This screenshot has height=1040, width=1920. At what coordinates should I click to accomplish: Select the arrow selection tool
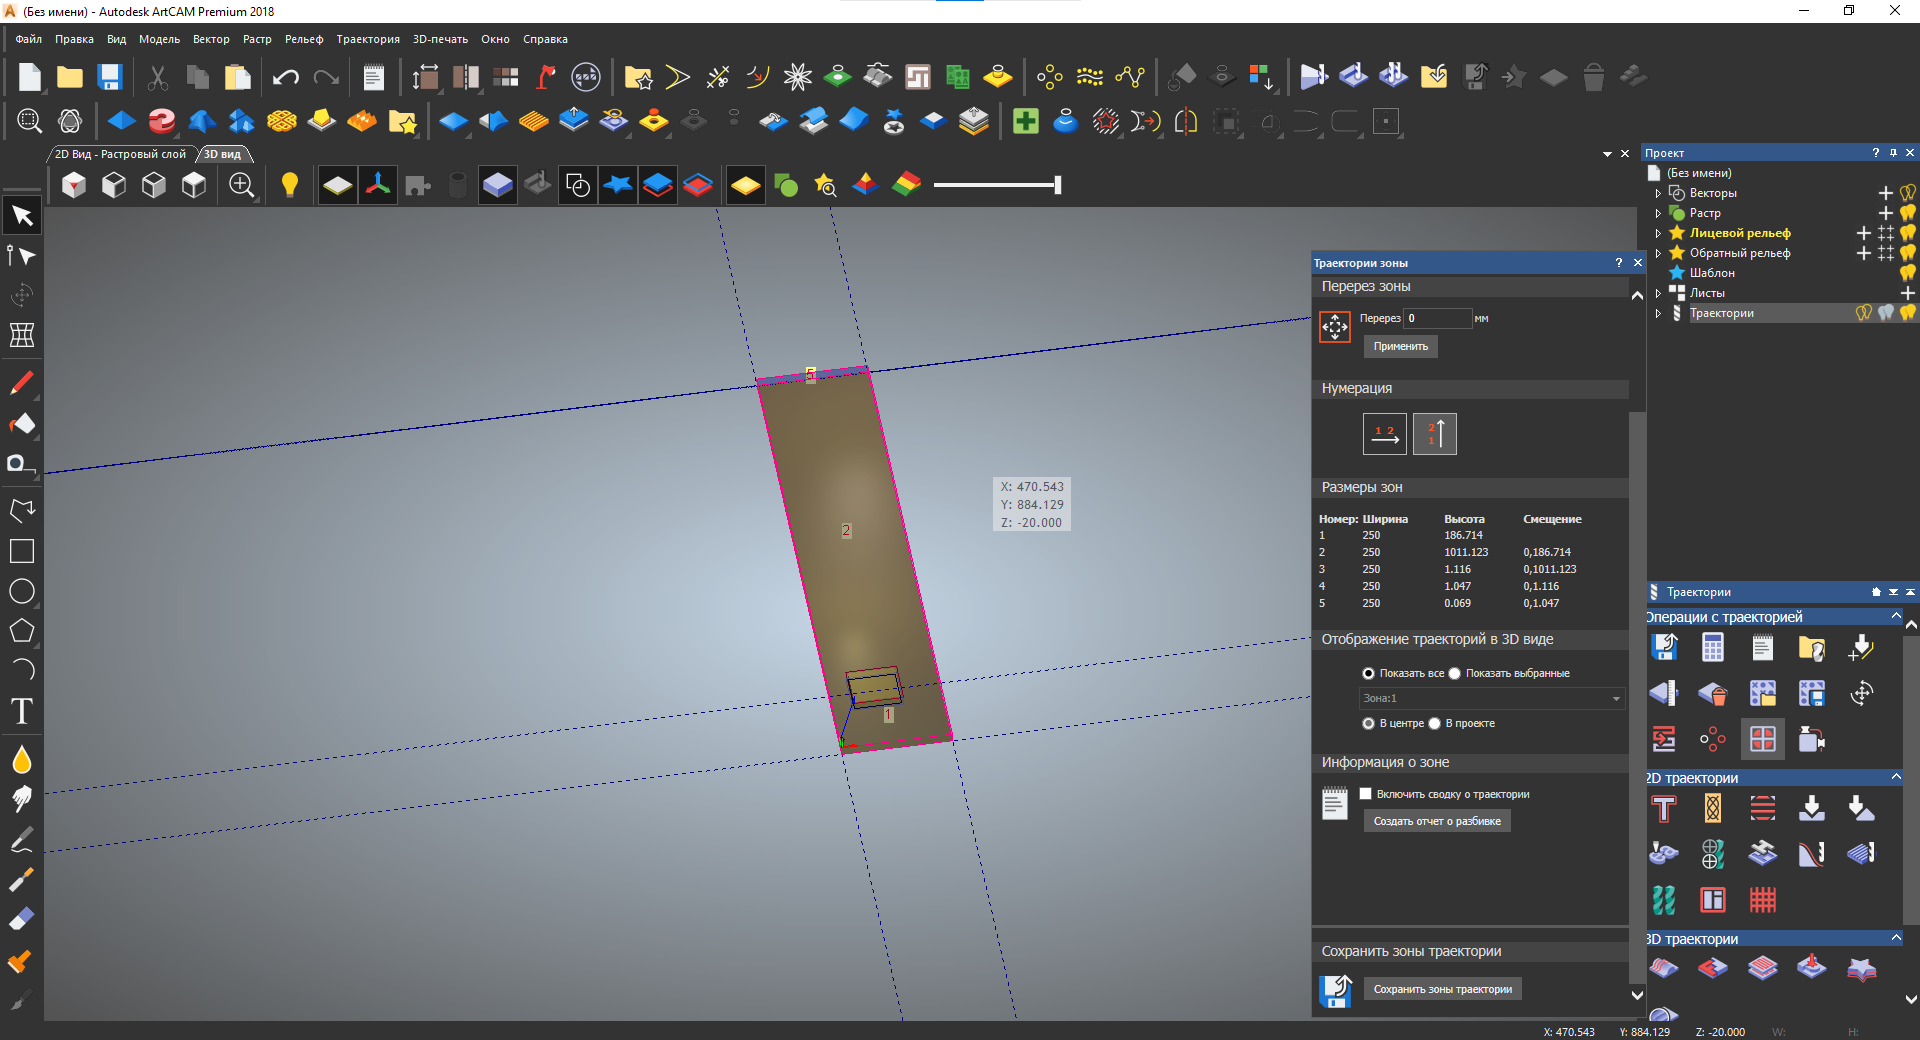[22, 216]
